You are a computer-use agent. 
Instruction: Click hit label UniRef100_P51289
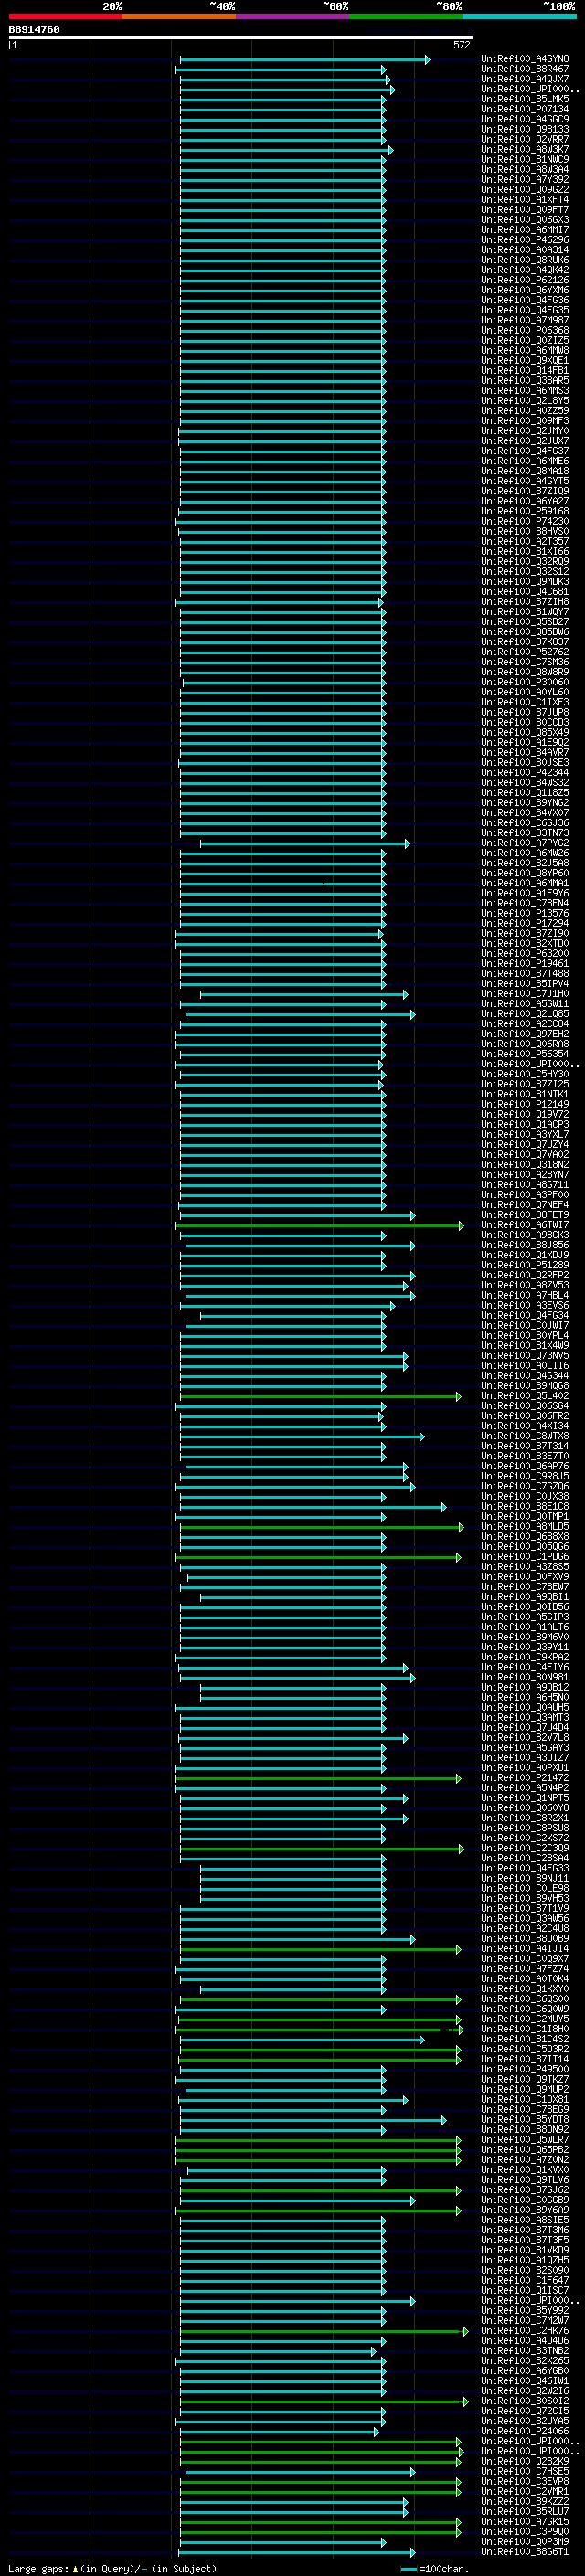(x=525, y=1265)
